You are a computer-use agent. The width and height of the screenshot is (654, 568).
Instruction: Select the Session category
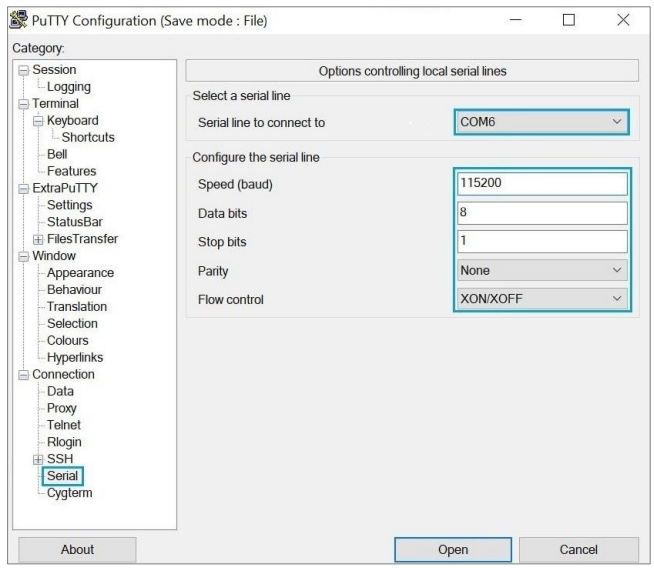(x=54, y=70)
